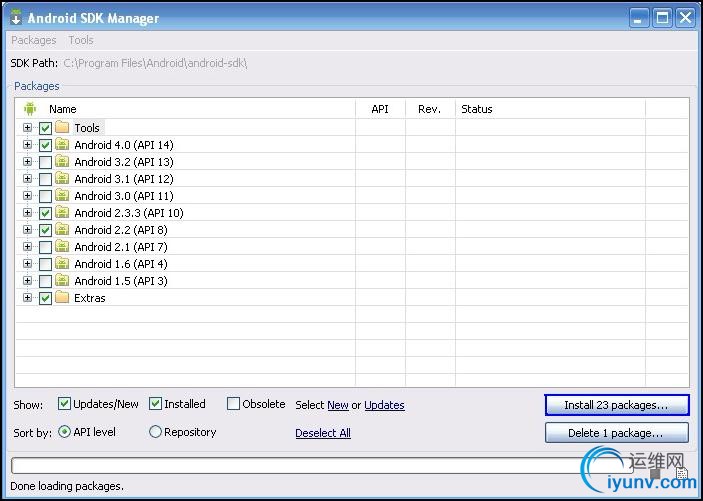Uncheck the Android 2.2 (API 8) checkbox
Screen dimensions: 703x501
pos(45,230)
